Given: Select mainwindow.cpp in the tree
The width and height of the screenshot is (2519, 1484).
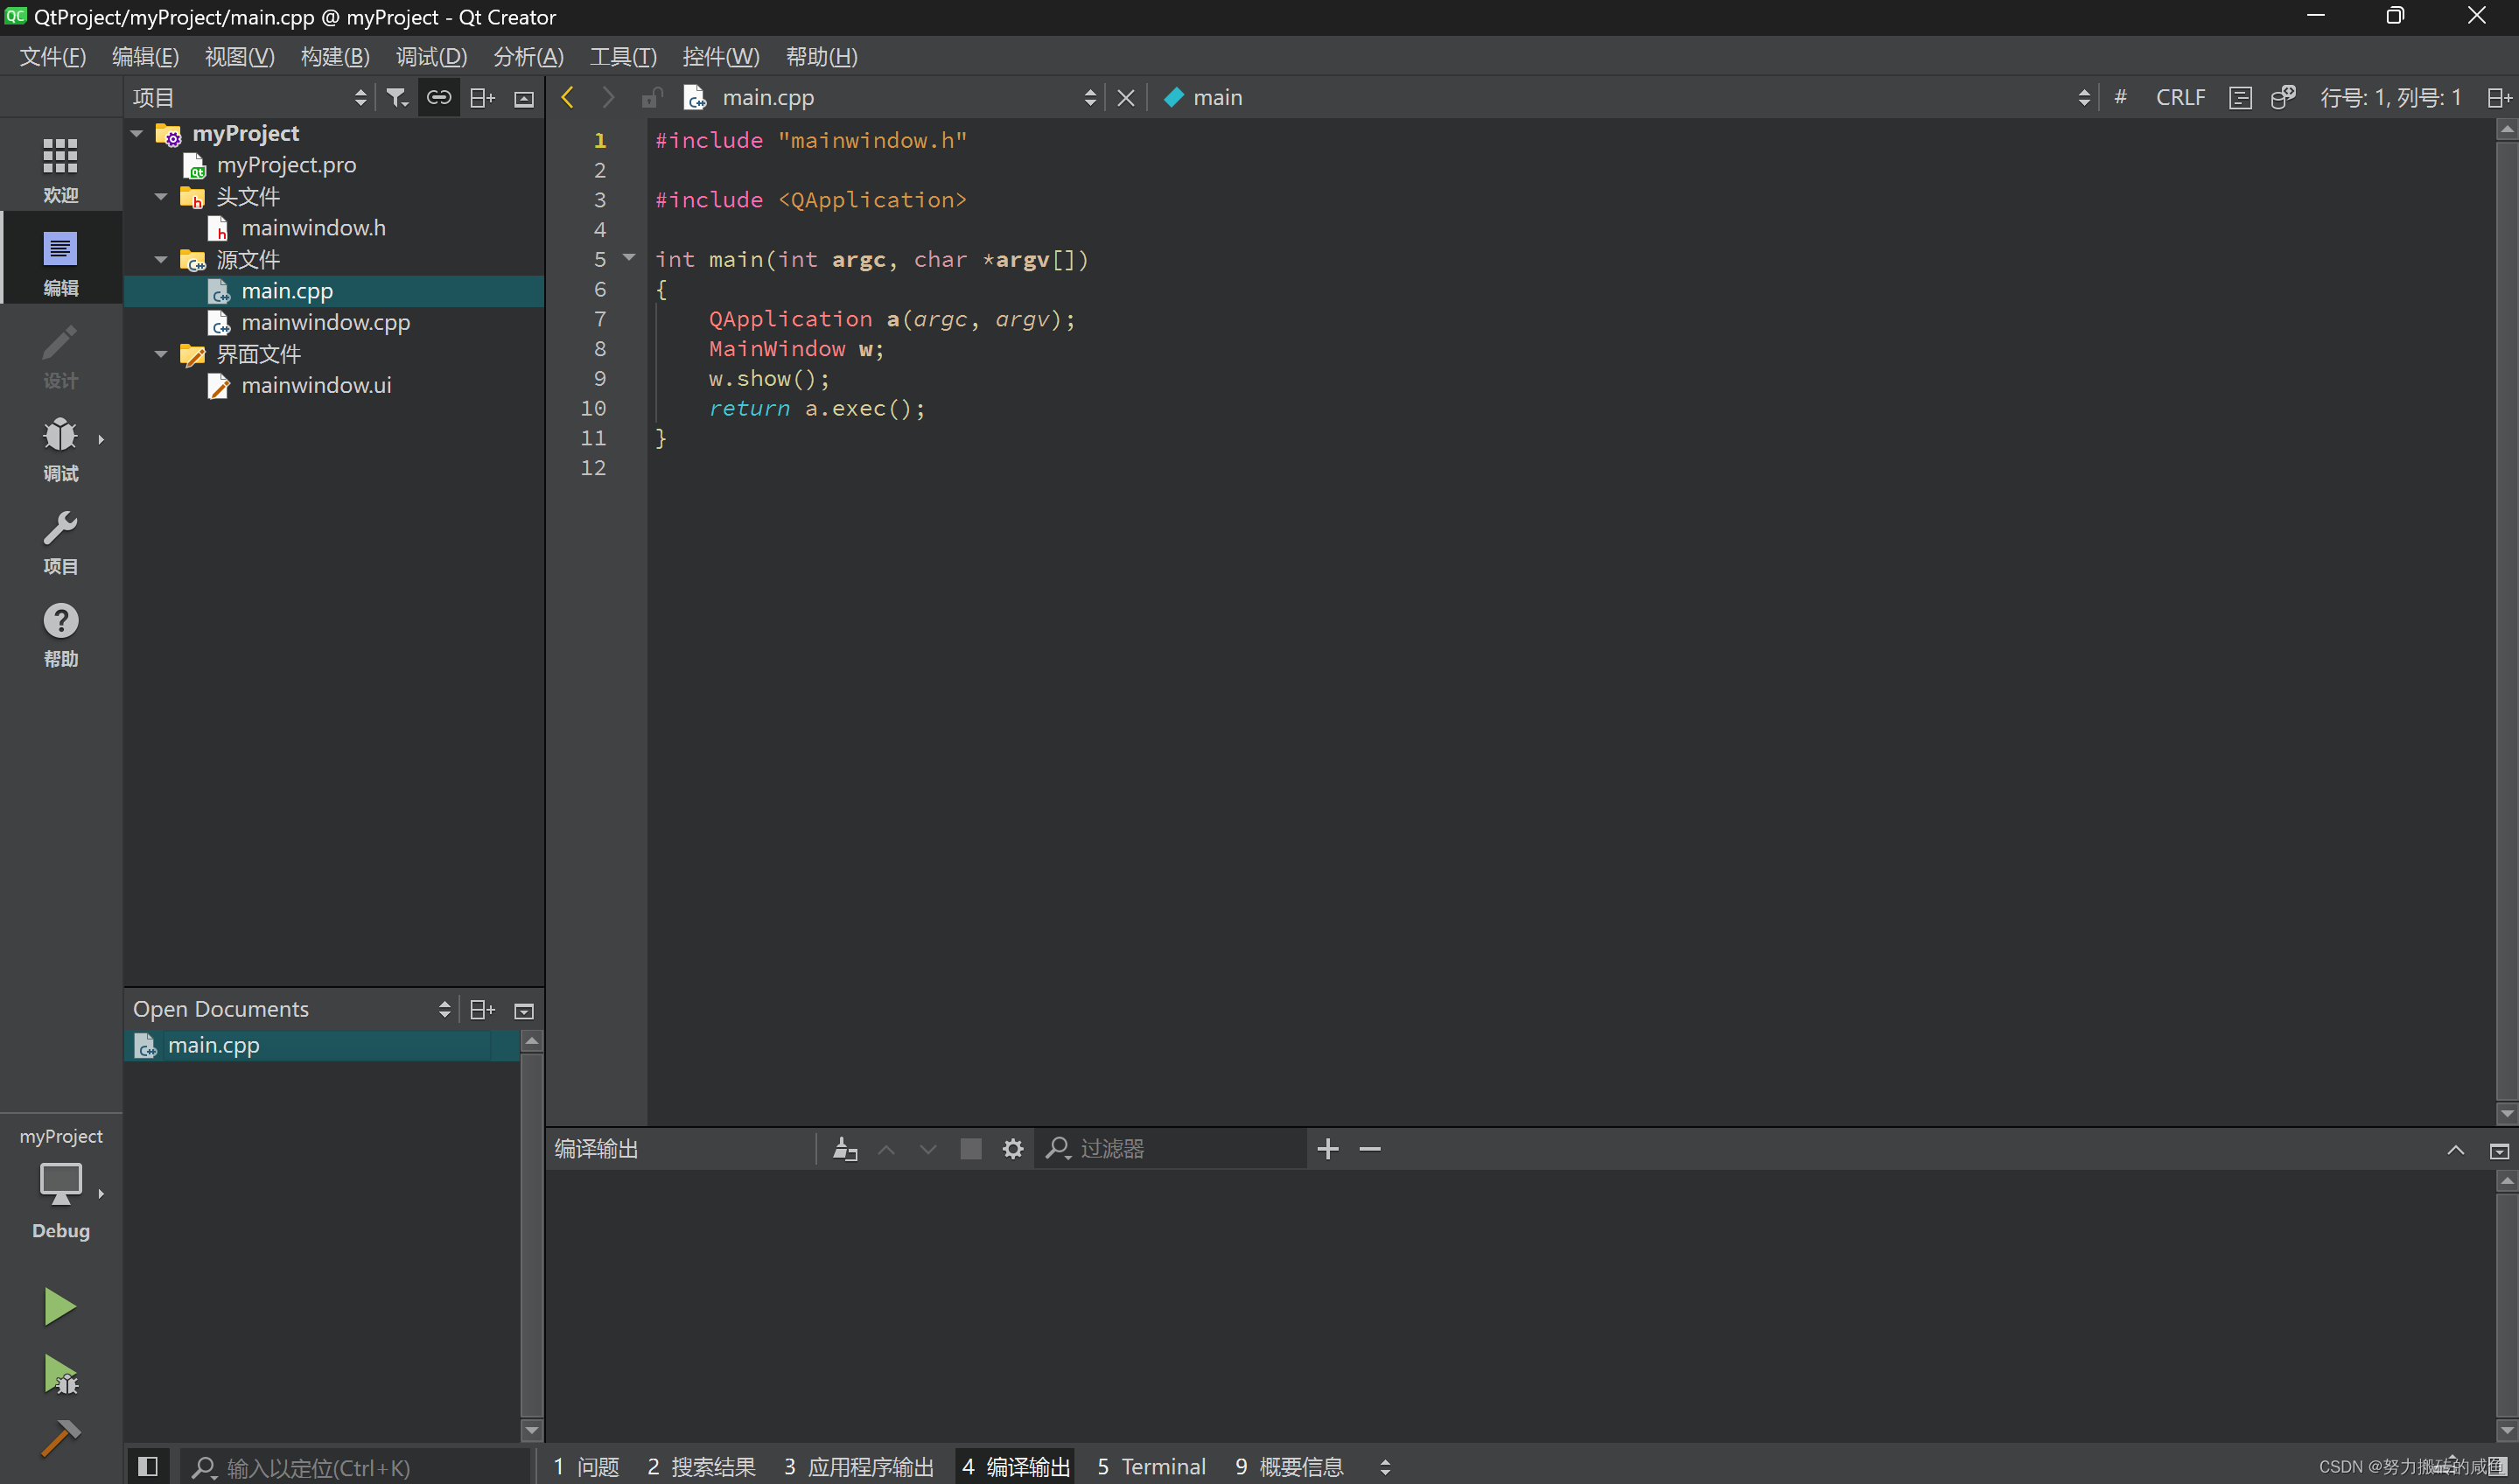Looking at the screenshot, I should tap(325, 322).
